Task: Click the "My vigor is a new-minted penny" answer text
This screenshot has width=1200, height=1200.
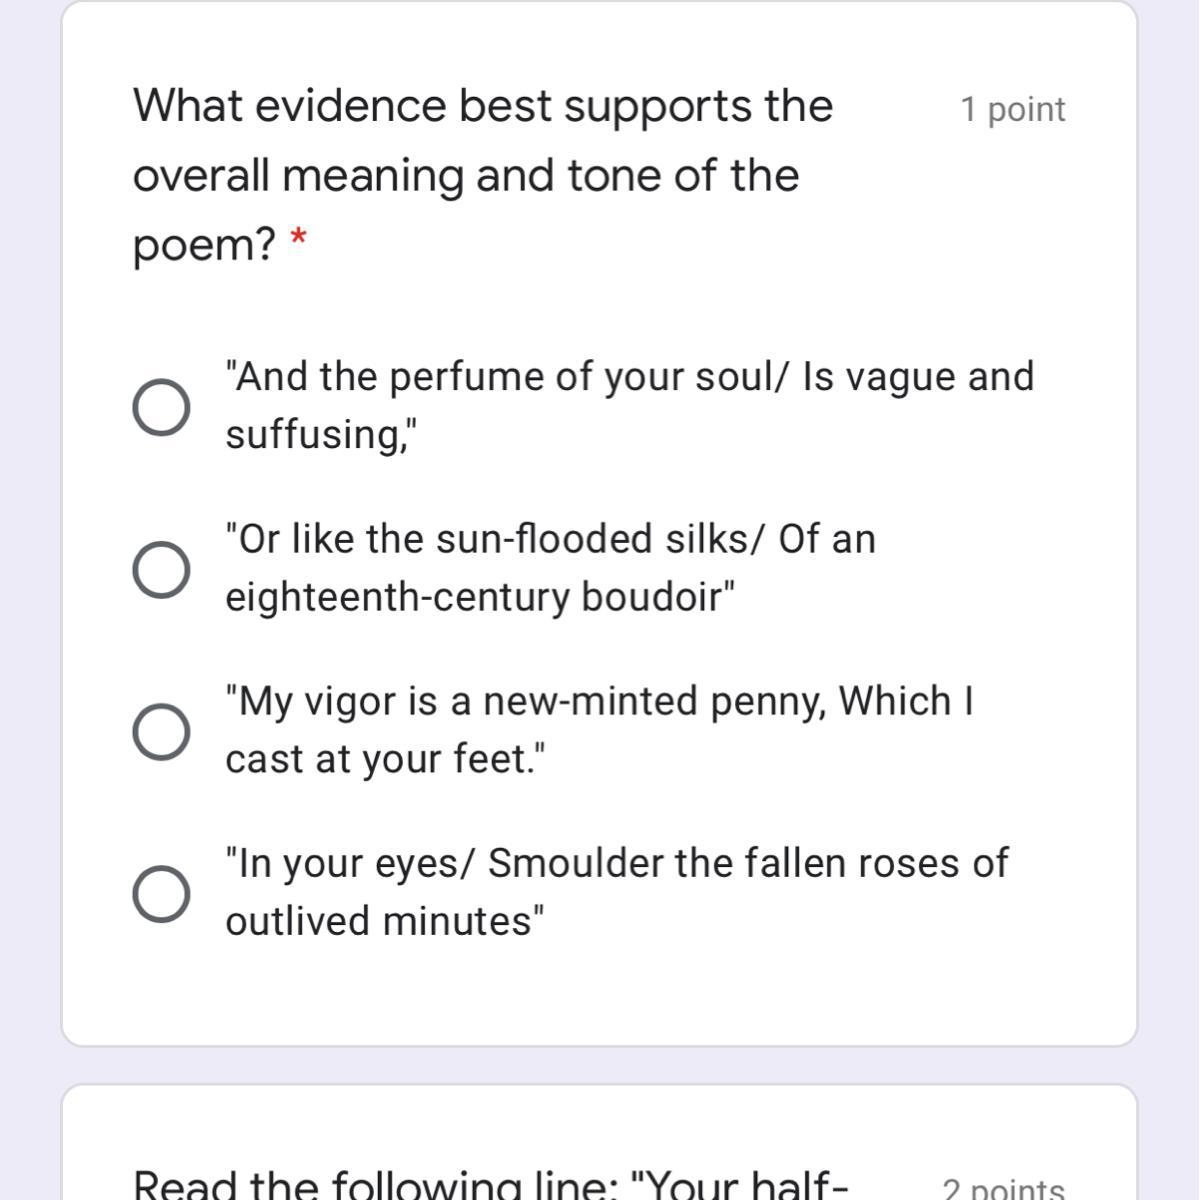Action: tap(600, 702)
